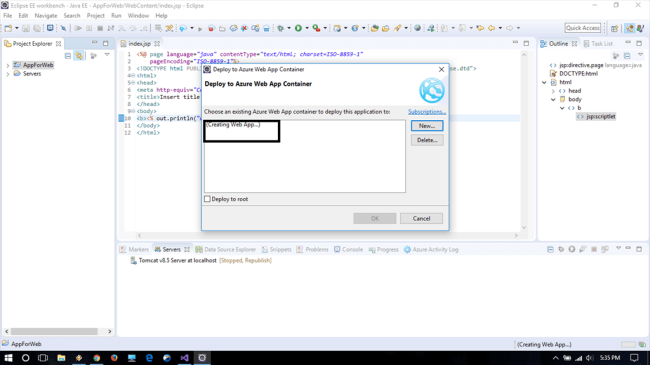This screenshot has height=365, width=650.
Task: Switch to the Progress tab
Action: pos(383,249)
